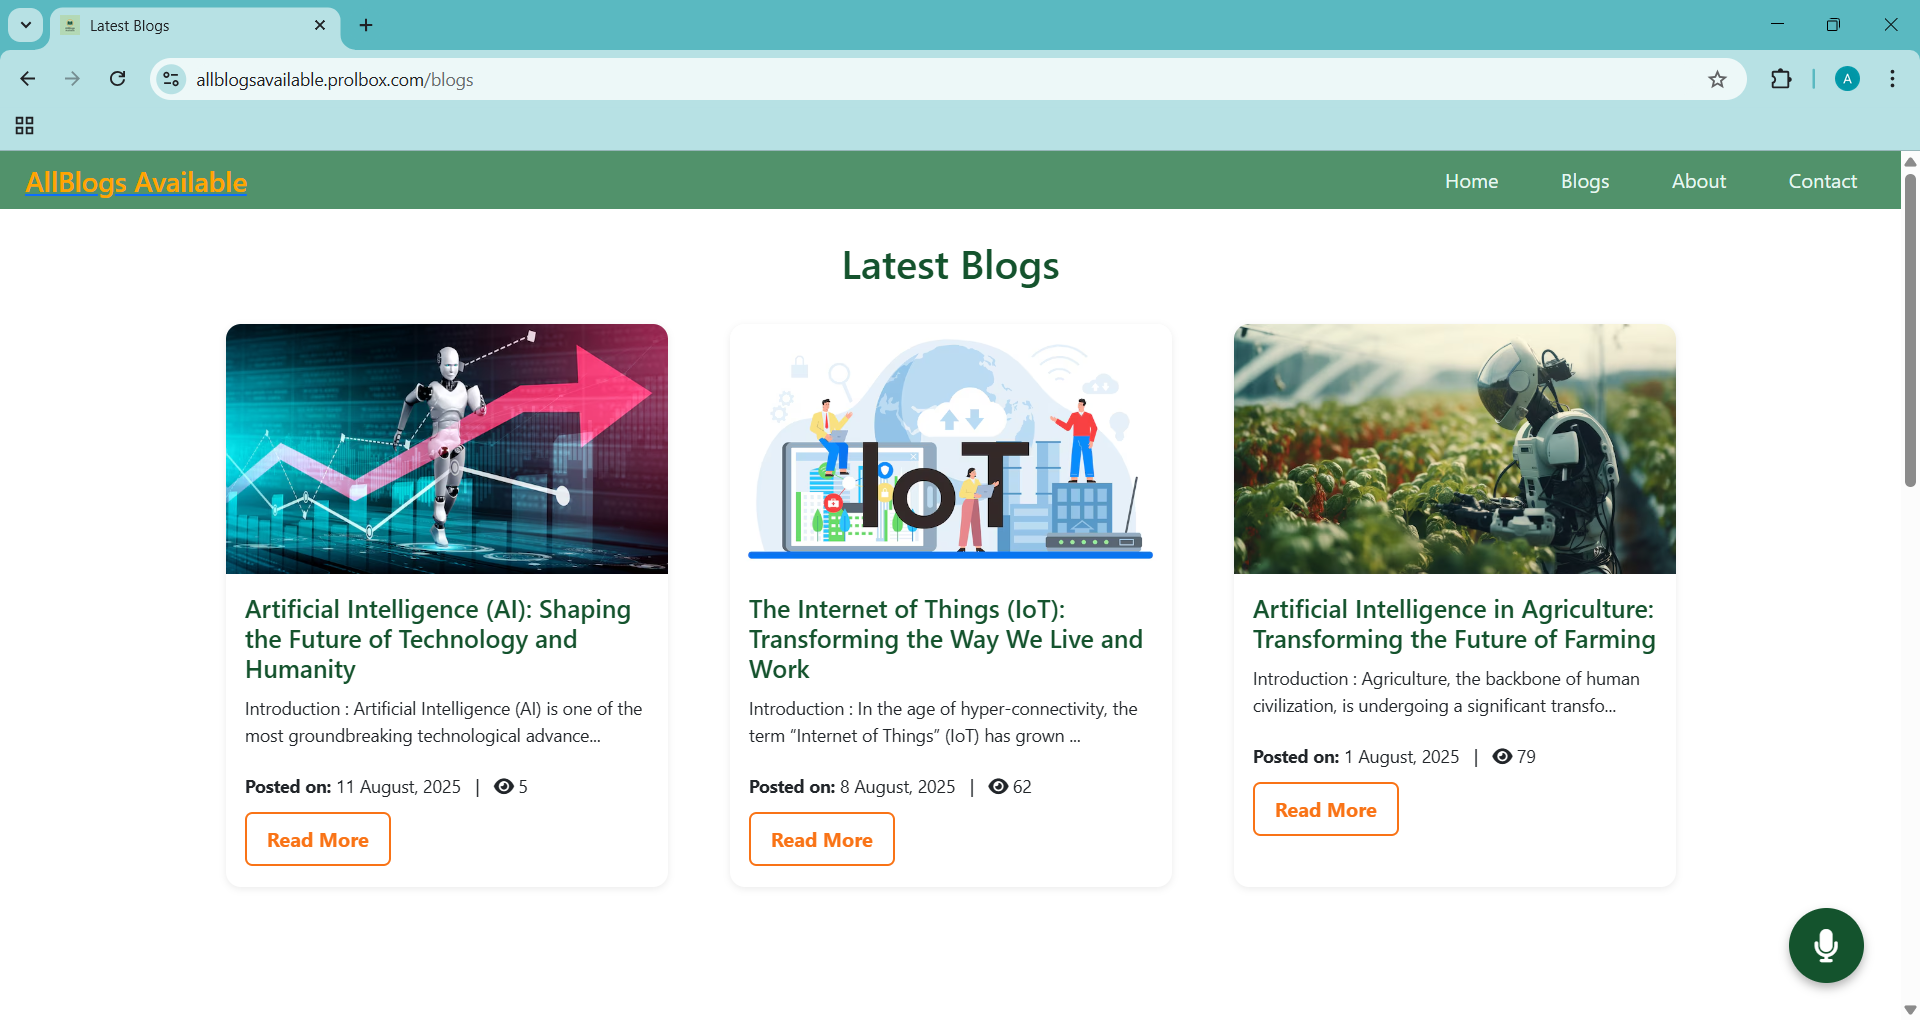Image resolution: width=1920 pixels, height=1020 pixels.
Task: View site information icon in address bar
Action: point(172,80)
